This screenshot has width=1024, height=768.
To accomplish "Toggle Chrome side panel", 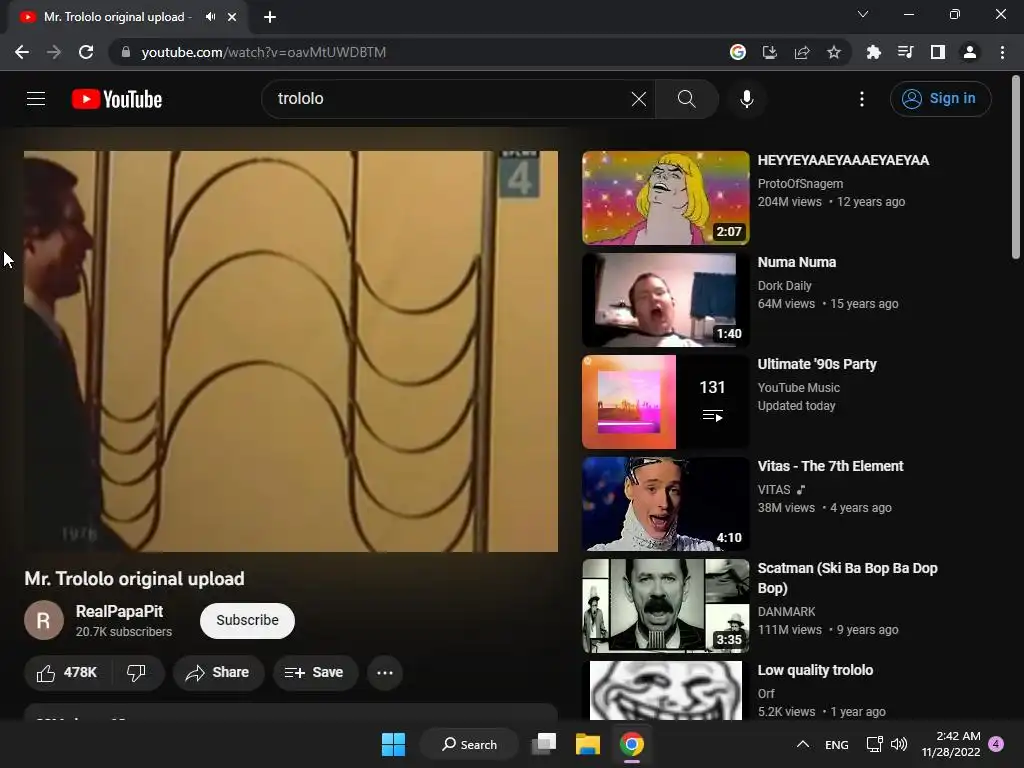I will (938, 52).
